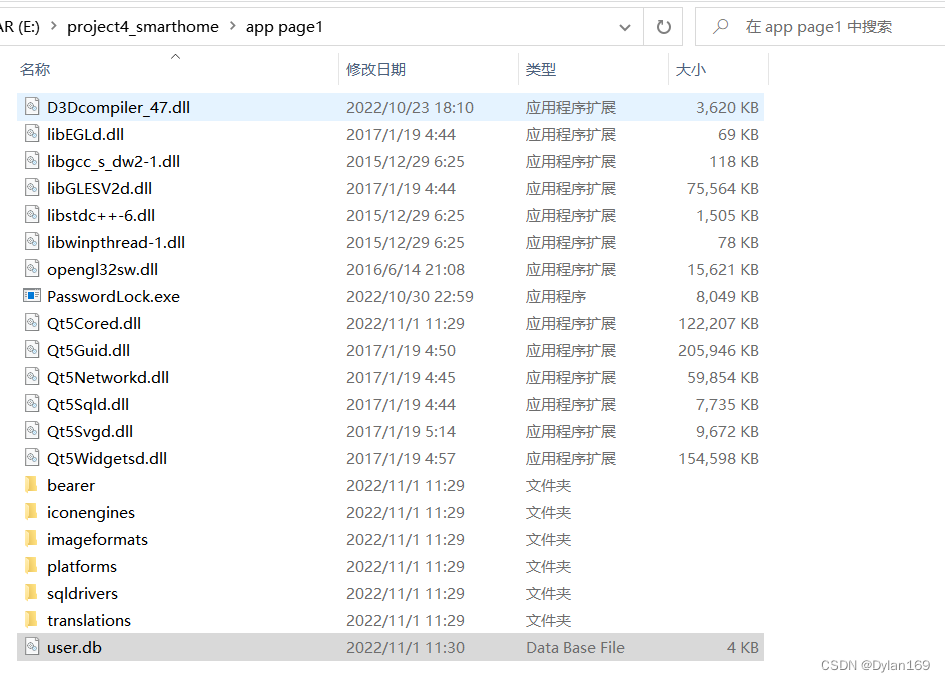The width and height of the screenshot is (945, 682).
Task: Select the platforms folder name
Action: (82, 567)
